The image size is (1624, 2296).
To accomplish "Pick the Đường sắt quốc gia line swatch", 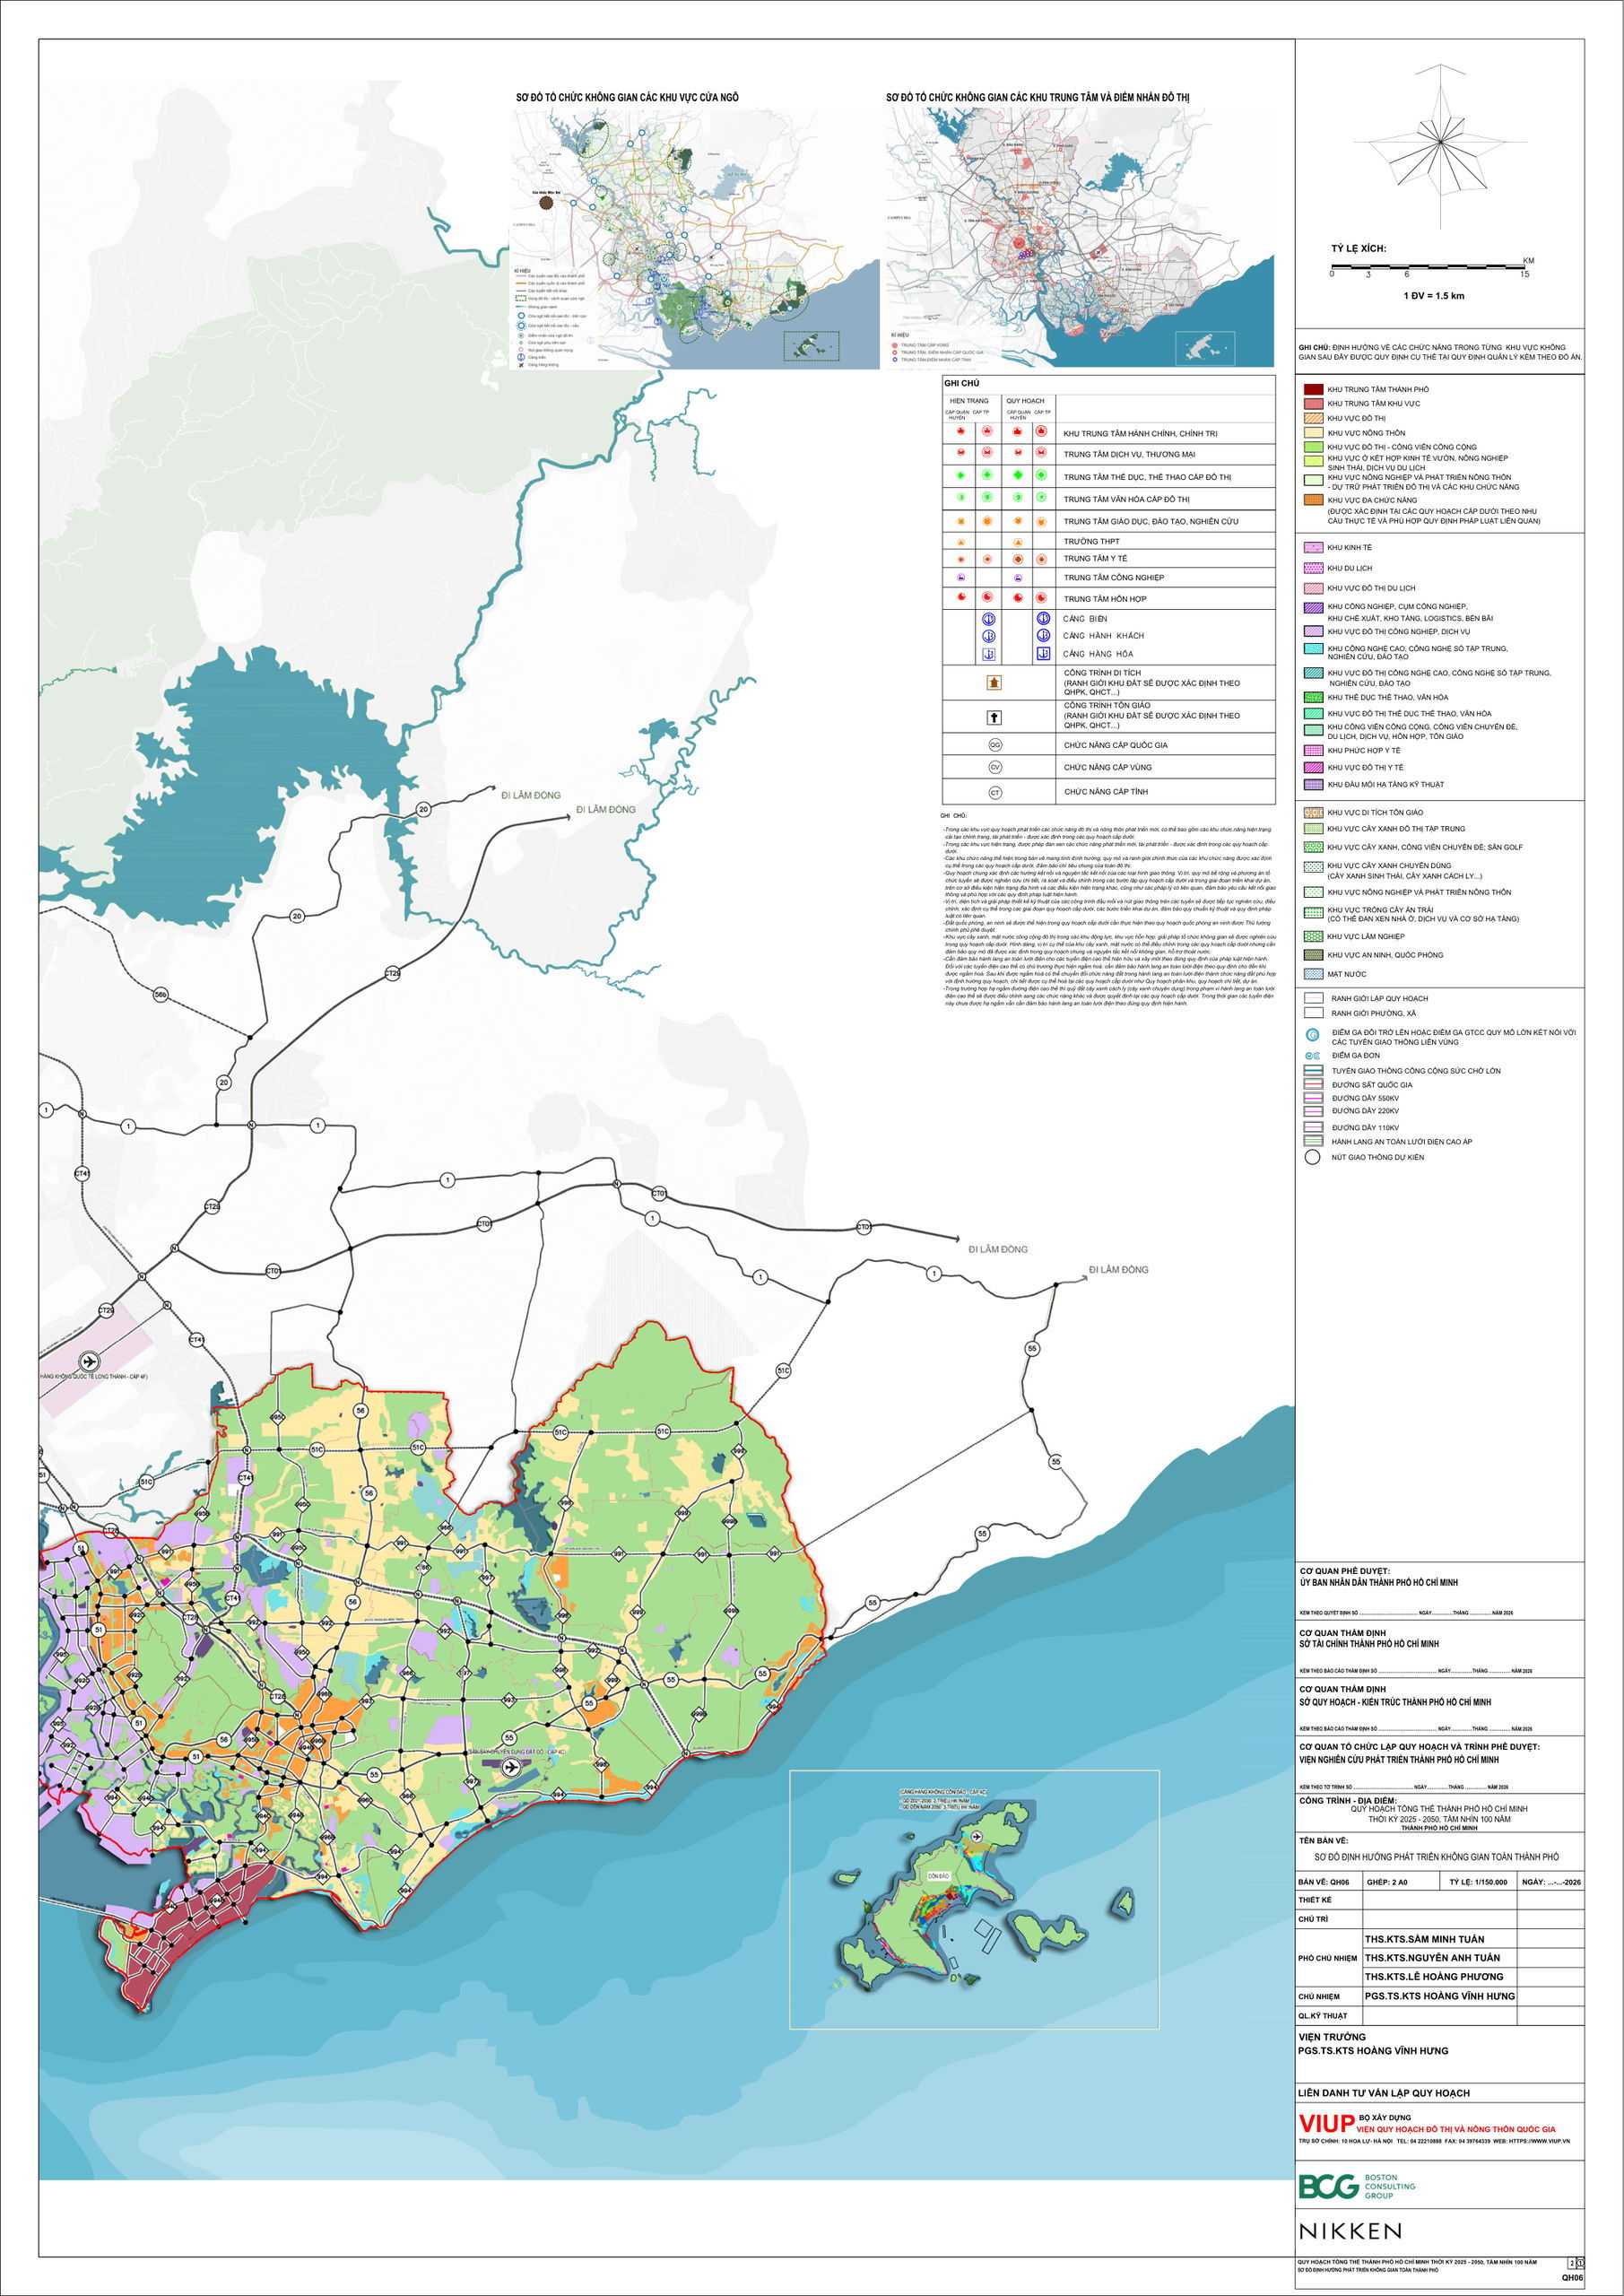I will [x=1313, y=1084].
